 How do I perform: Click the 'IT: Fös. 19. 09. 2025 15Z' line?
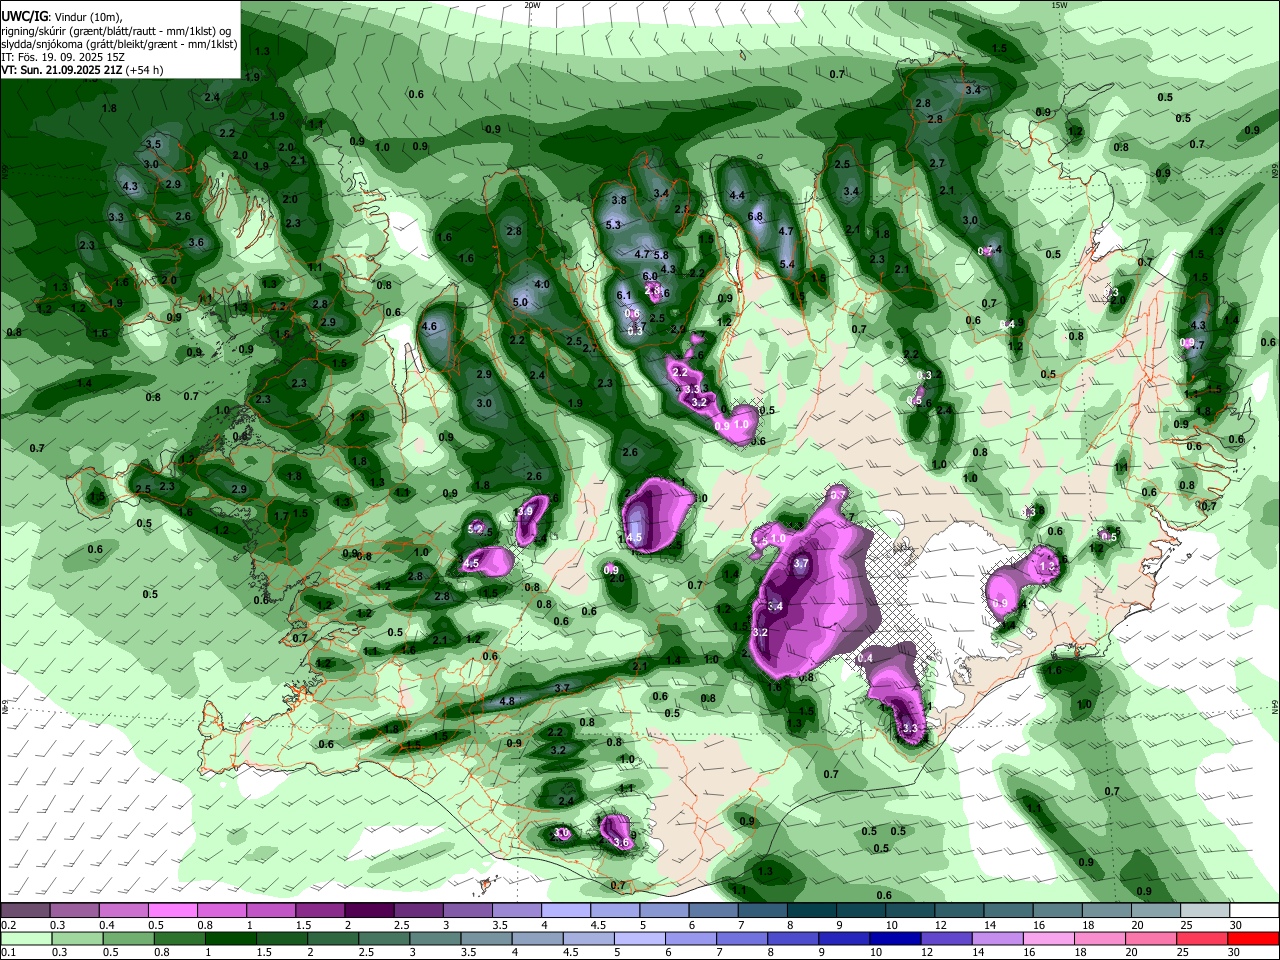63,57
